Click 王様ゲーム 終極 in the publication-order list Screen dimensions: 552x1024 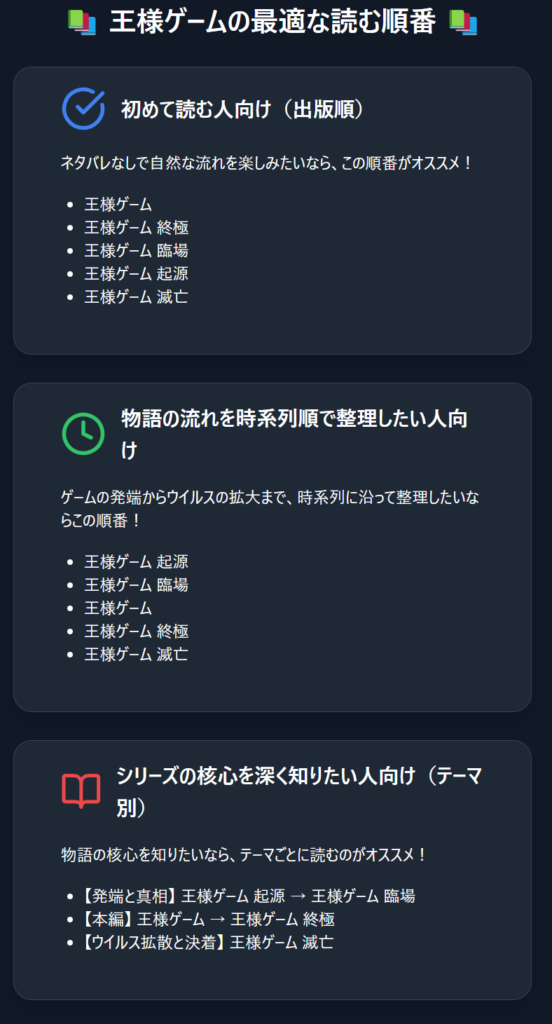tap(137, 227)
